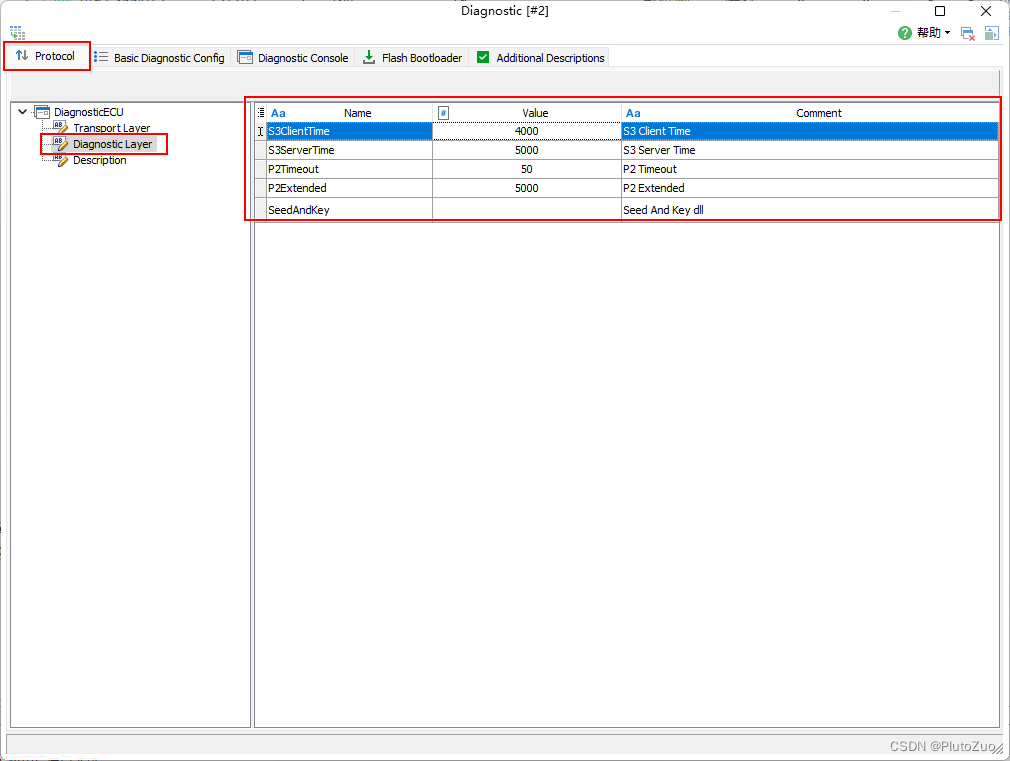The image size is (1010, 761).
Task: Click the Aa icon in Comment column header
Action: point(633,113)
